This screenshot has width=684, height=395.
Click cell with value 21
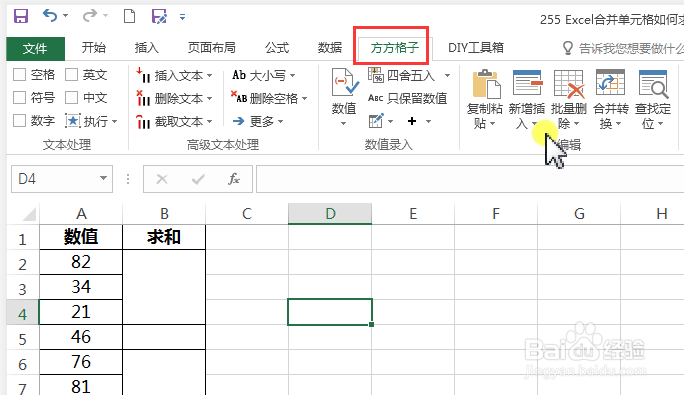click(x=81, y=312)
